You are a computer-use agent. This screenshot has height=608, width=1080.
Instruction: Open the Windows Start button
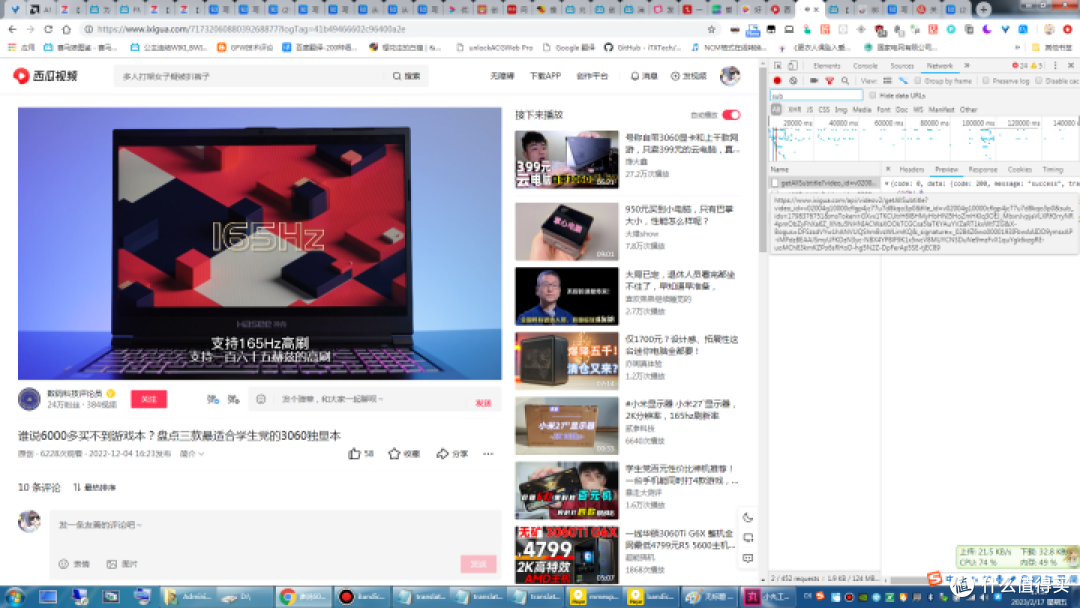14,596
